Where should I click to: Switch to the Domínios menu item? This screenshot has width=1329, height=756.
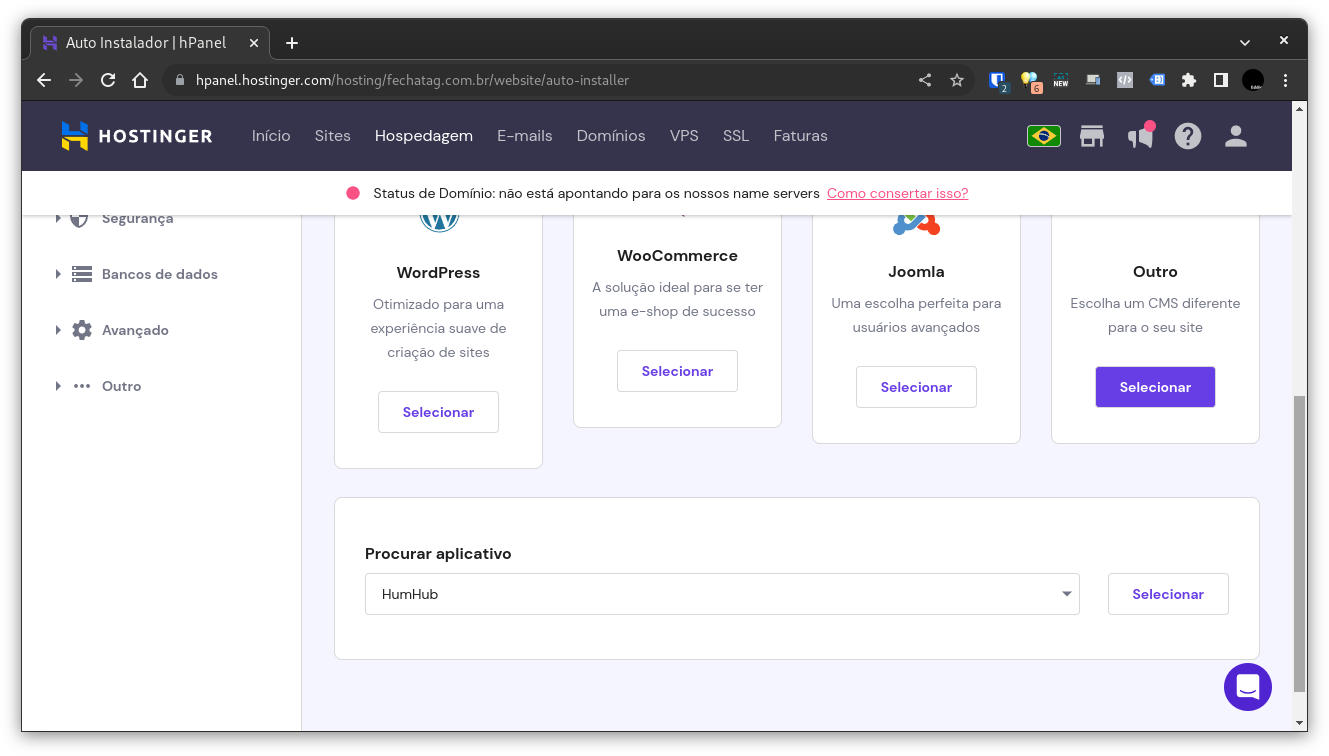click(x=611, y=135)
